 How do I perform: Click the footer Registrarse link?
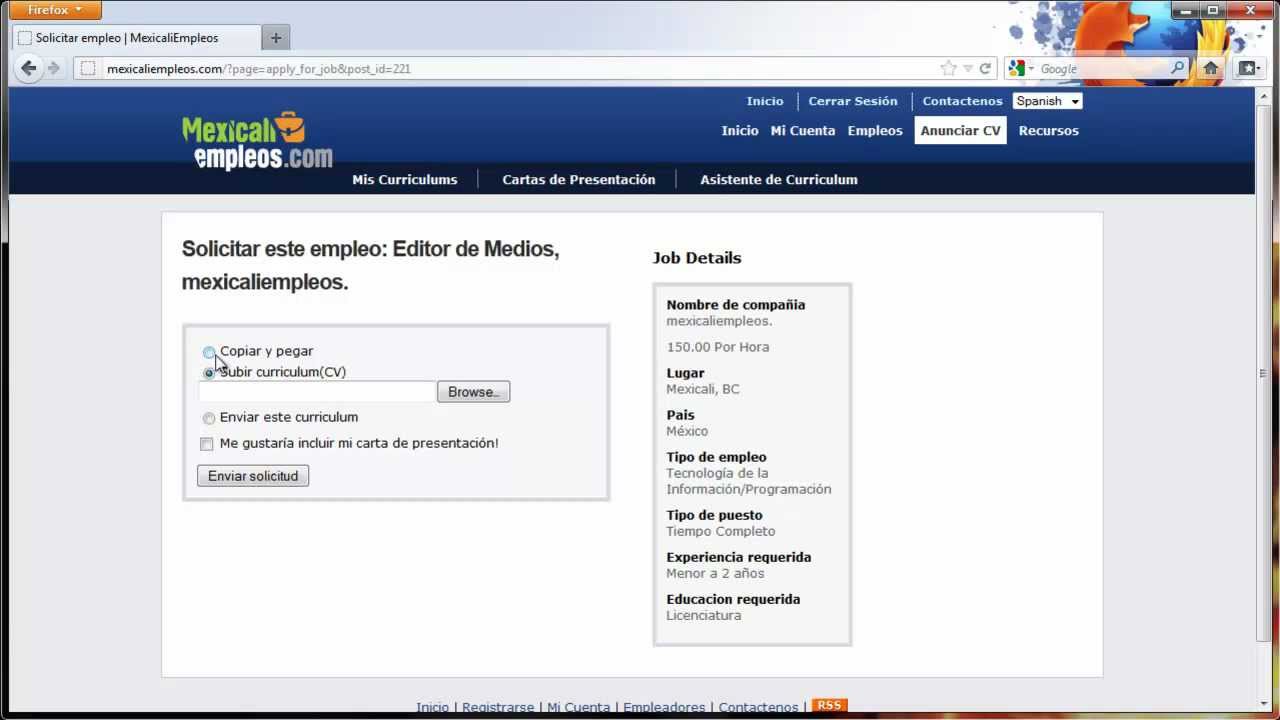click(498, 707)
